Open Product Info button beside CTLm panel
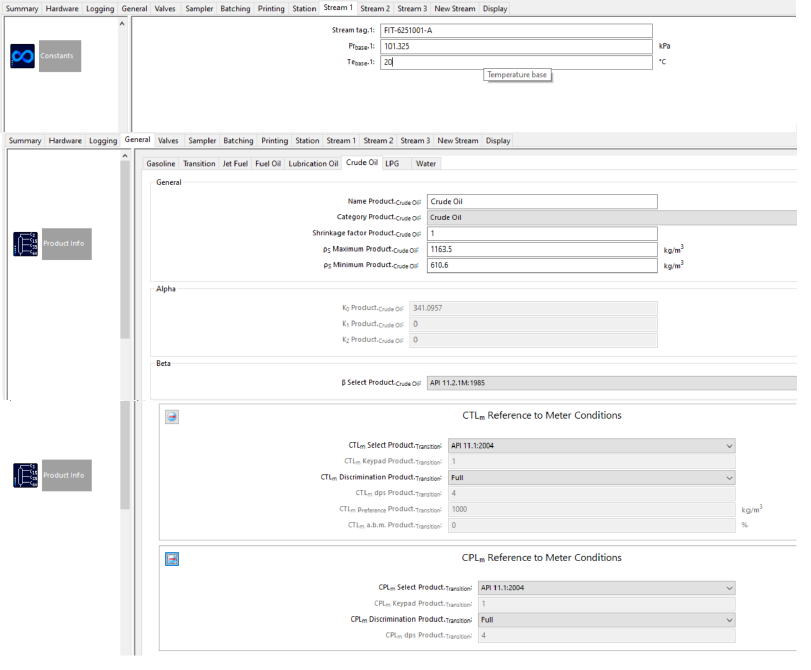811x670 pixels. tap(67, 475)
